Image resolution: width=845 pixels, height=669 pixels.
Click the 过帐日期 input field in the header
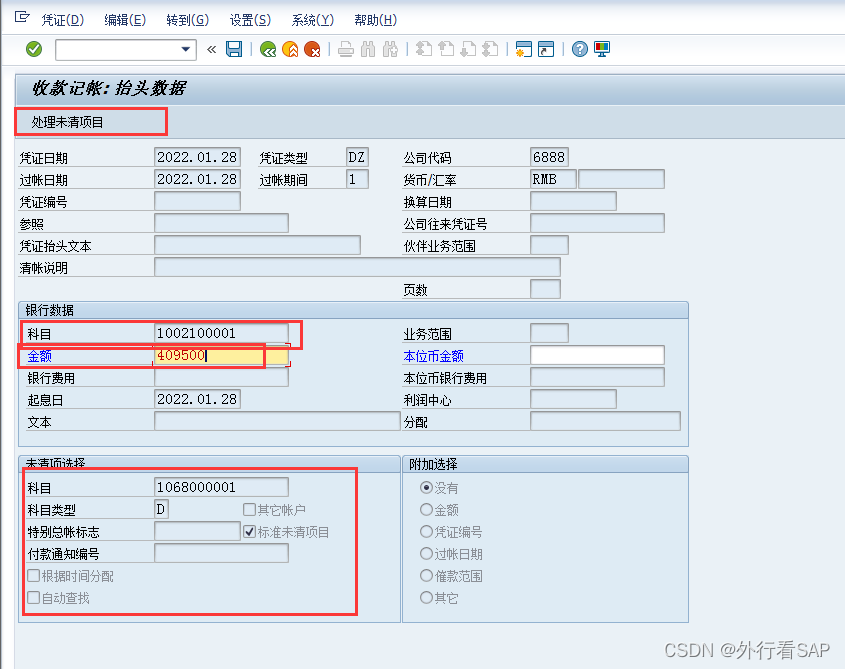[x=197, y=179]
